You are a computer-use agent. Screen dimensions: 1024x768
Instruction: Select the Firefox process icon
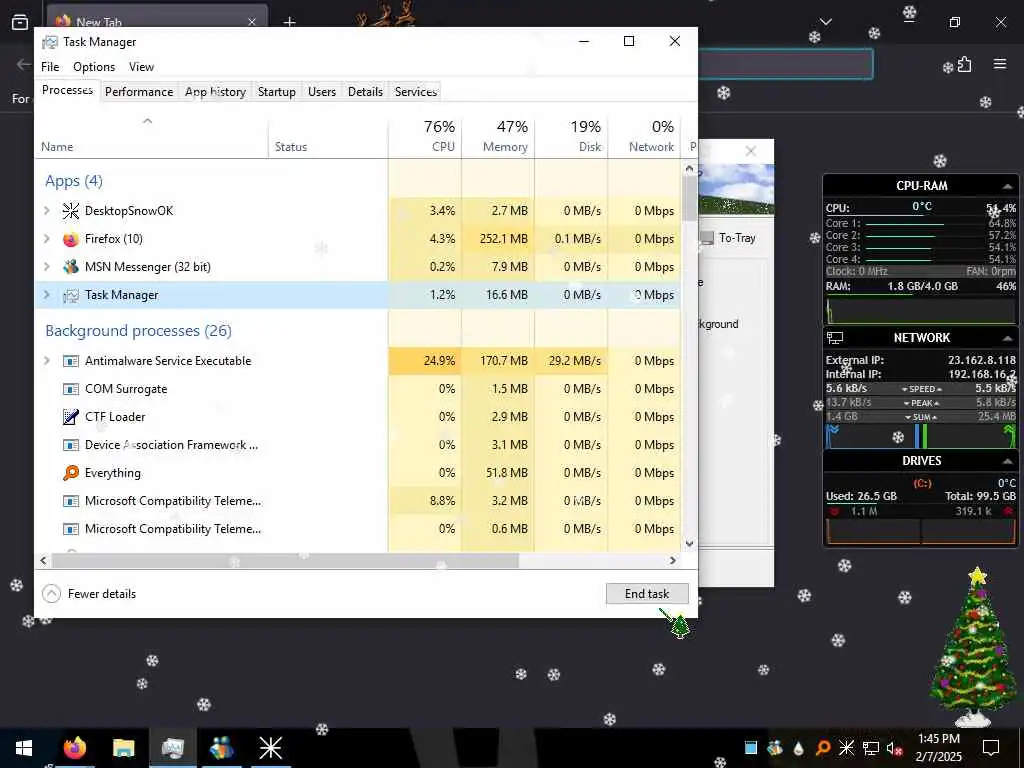click(x=71, y=239)
